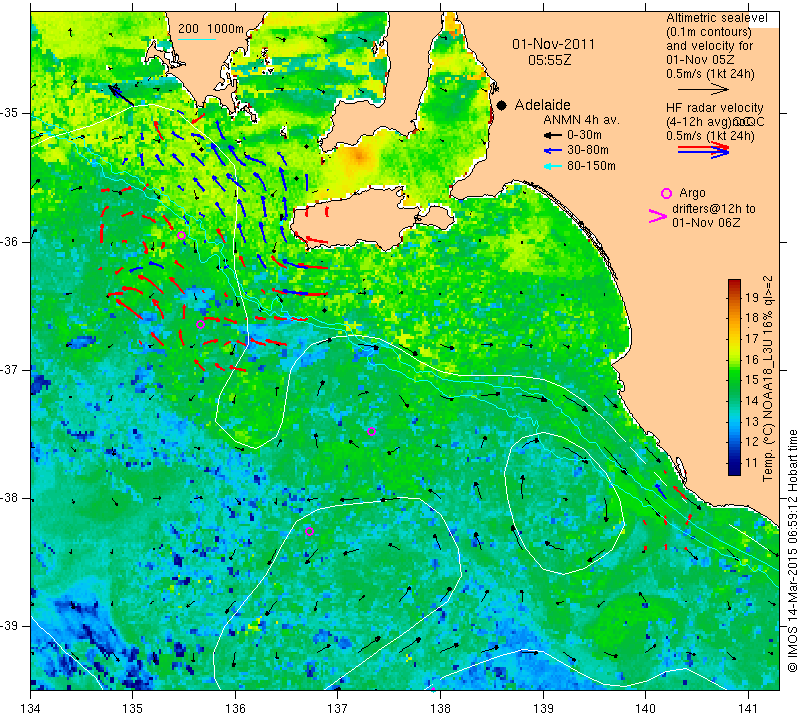Click the 'drifters@12h to' legend text

714,209
